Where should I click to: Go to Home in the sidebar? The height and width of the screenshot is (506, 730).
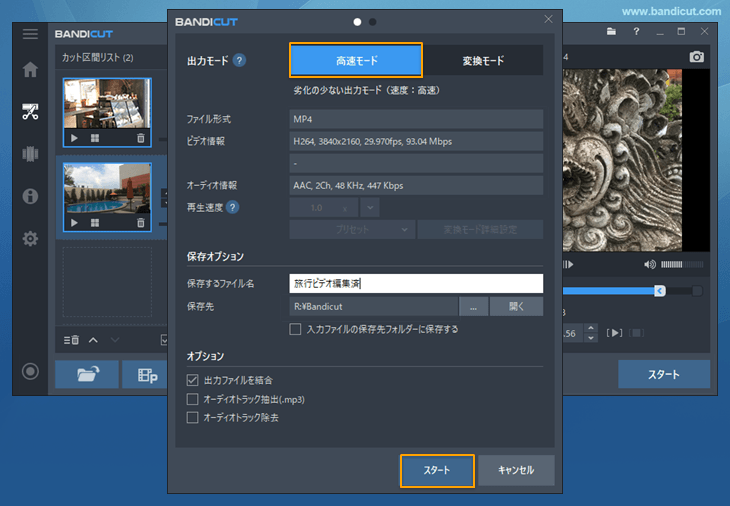[30, 69]
